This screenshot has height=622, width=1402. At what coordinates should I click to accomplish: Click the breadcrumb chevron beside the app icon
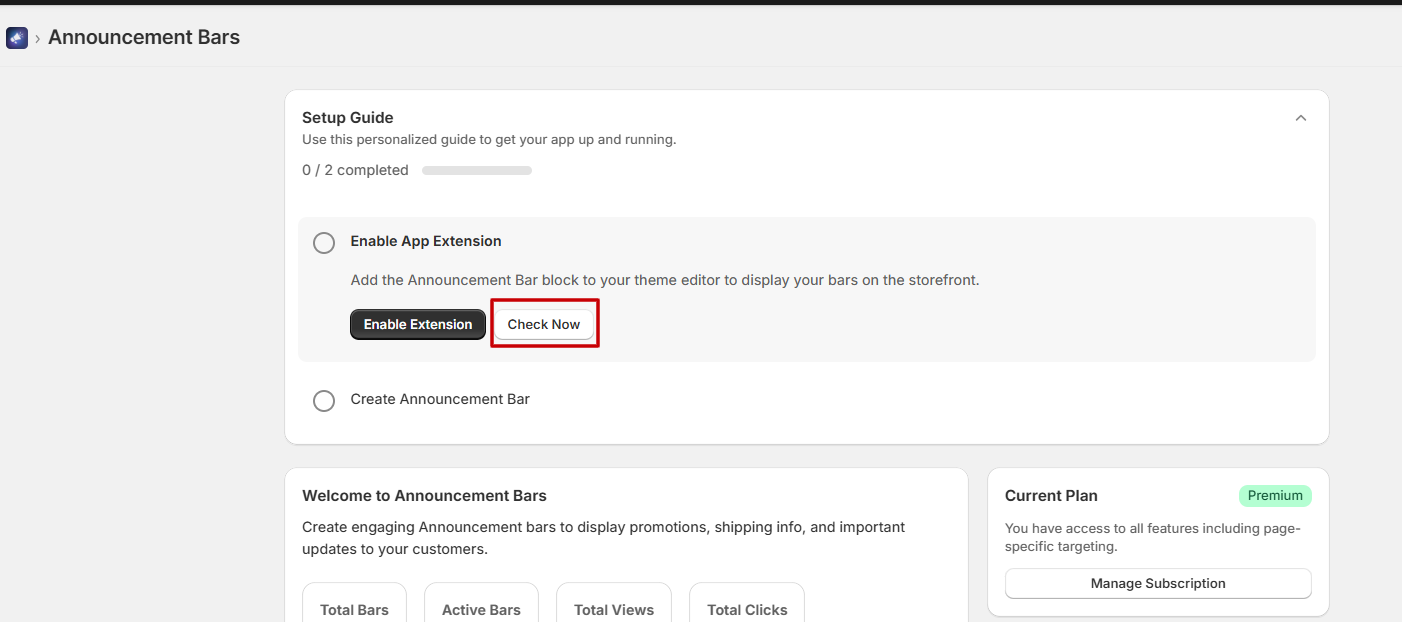[37, 38]
